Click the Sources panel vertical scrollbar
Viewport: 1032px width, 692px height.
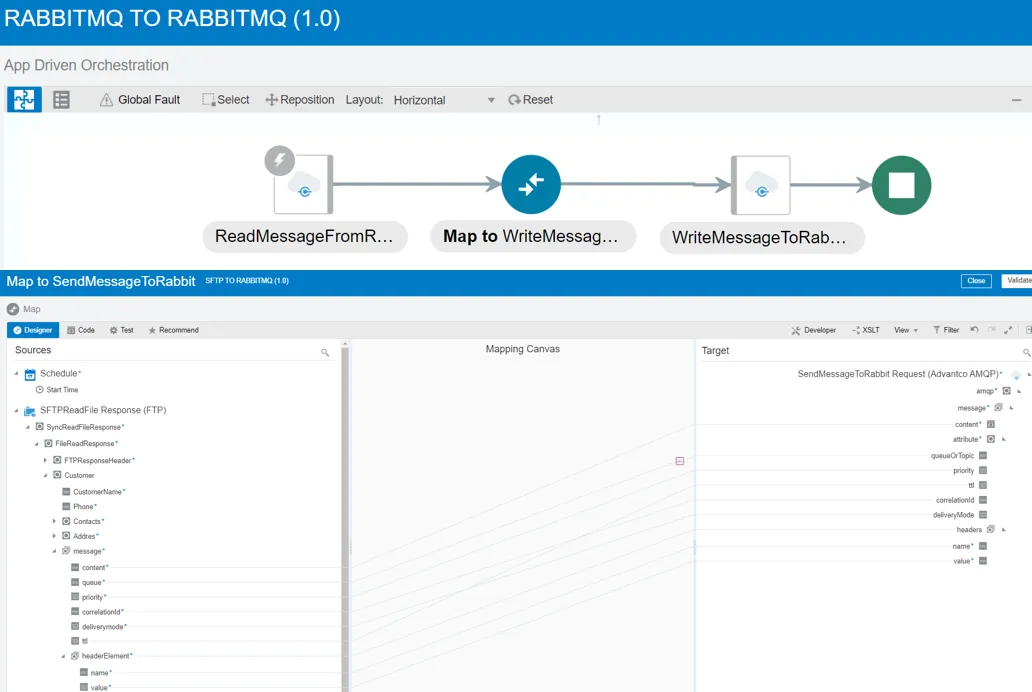coord(345,516)
